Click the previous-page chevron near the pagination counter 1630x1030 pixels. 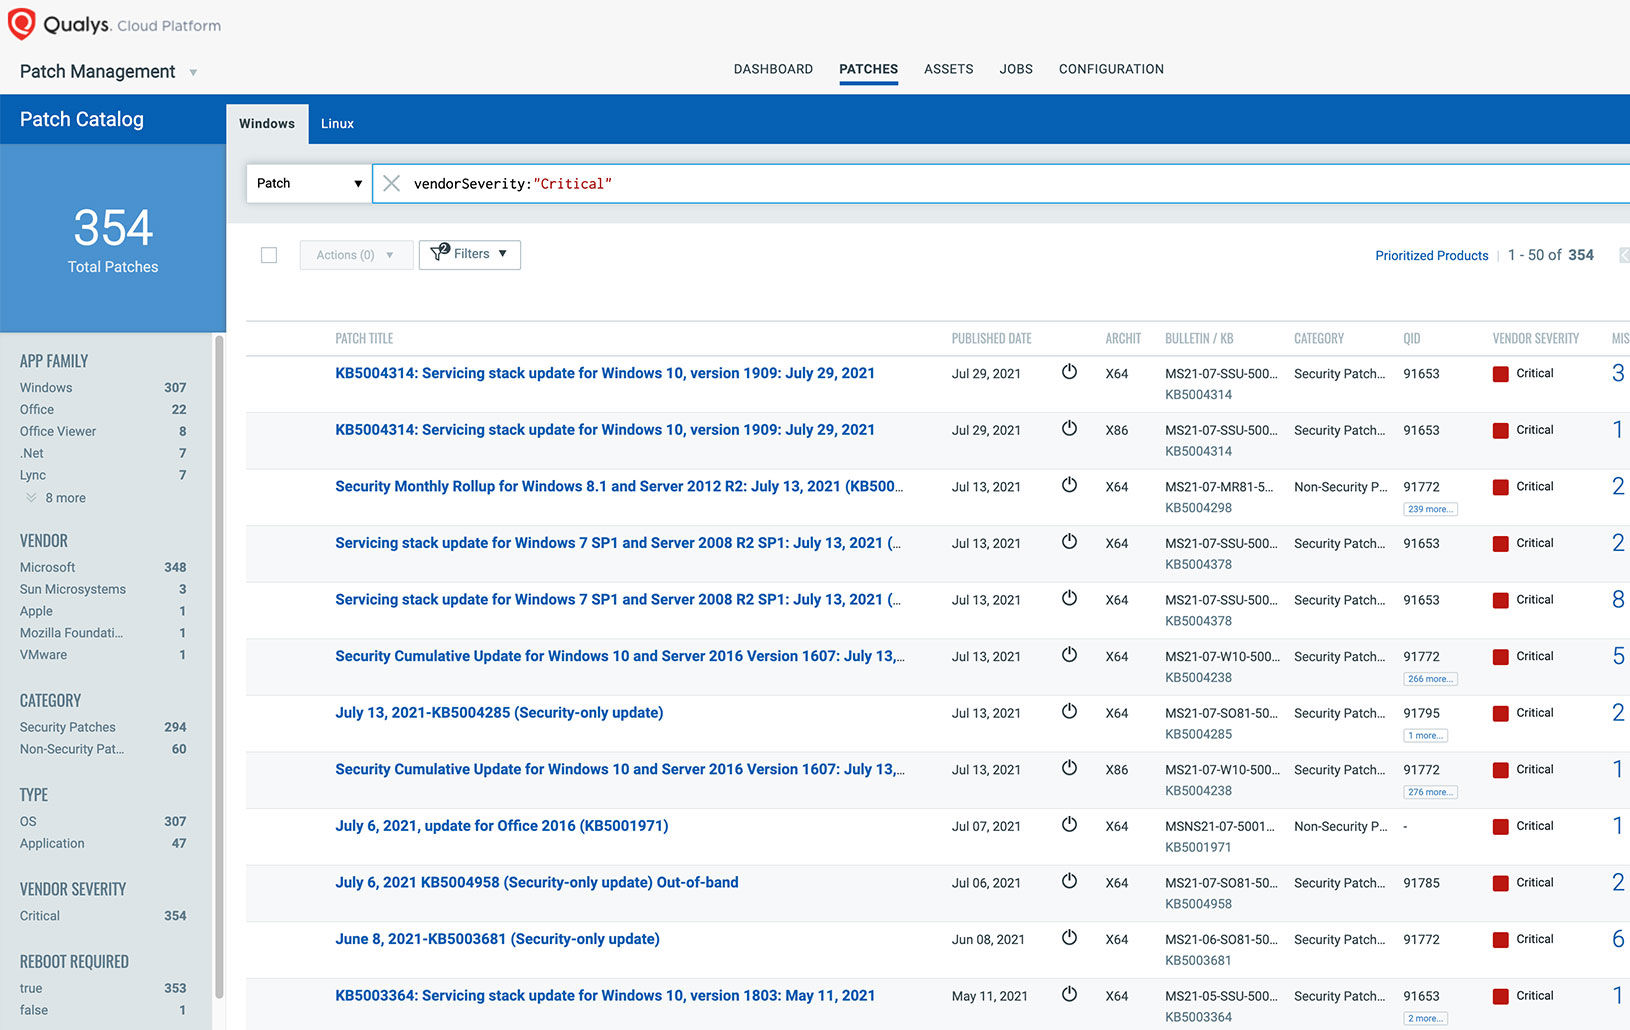(x=1624, y=255)
